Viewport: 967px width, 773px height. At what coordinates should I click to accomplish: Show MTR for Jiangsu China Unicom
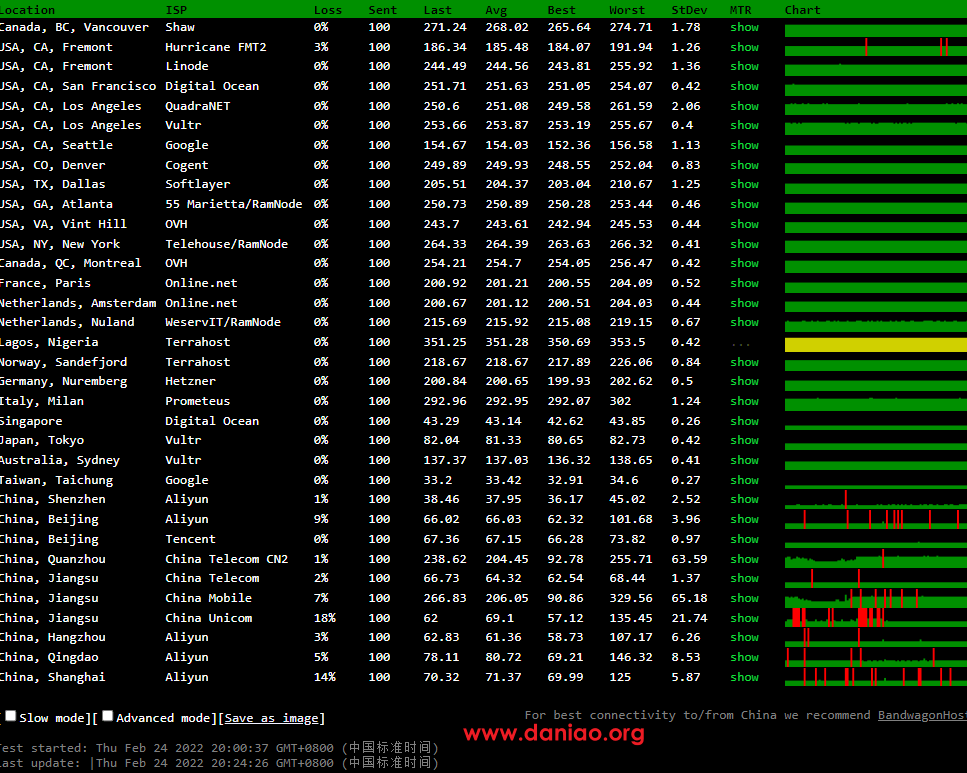pos(744,618)
